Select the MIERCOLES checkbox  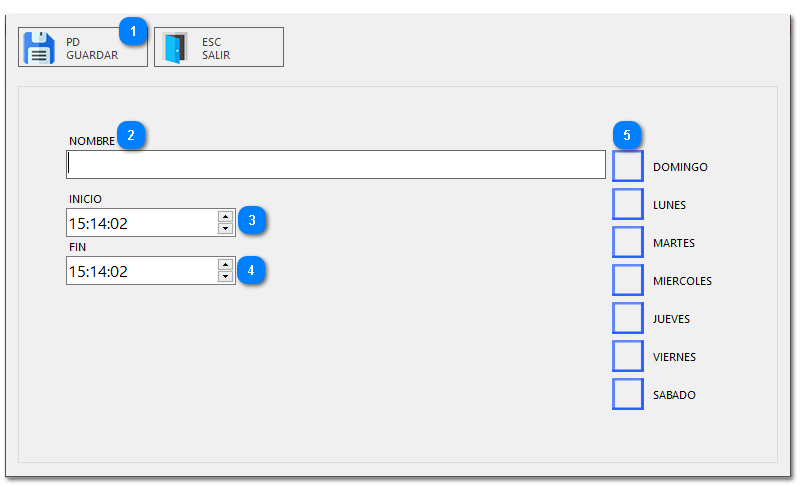coord(628,280)
